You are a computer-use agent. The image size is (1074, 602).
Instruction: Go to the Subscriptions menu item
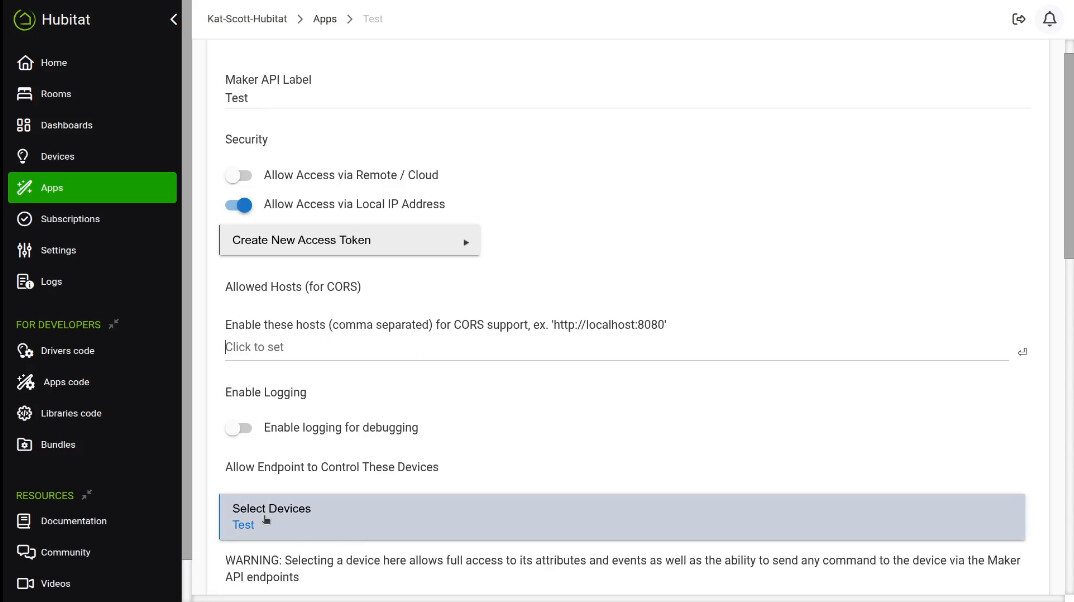click(x=70, y=219)
